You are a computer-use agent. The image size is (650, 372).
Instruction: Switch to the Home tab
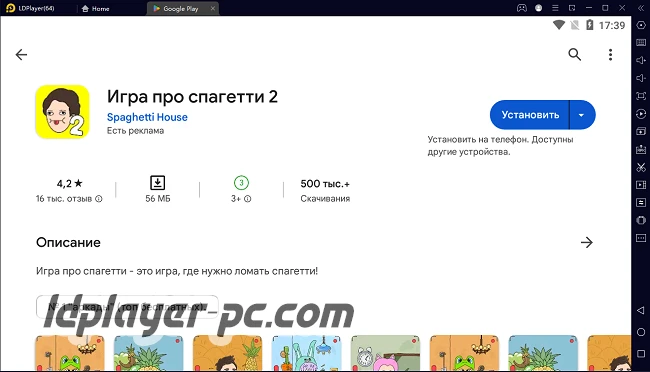tap(96, 8)
